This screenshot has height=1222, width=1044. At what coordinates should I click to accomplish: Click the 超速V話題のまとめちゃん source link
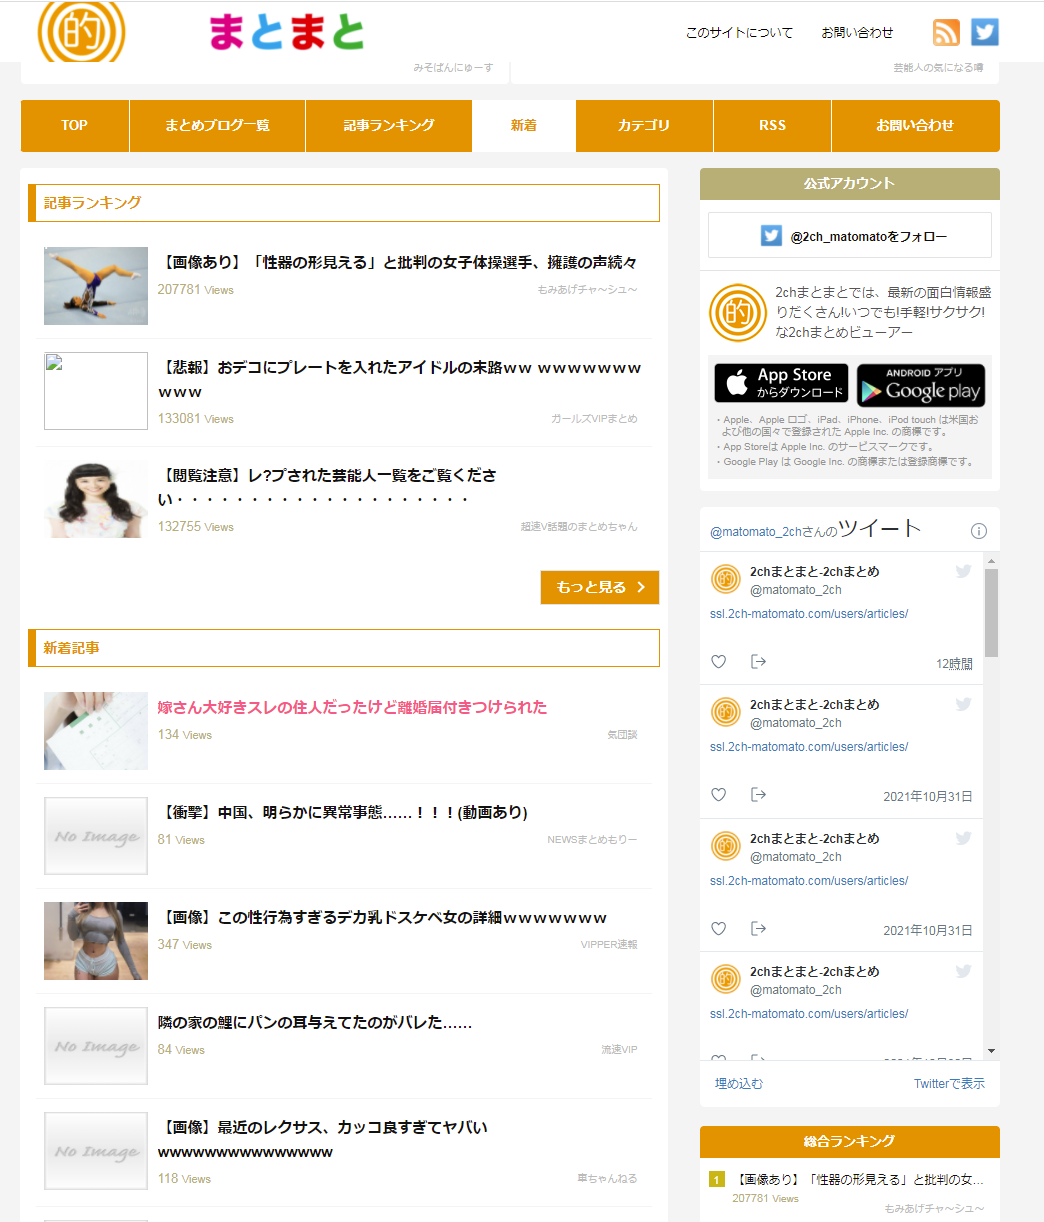click(x=579, y=527)
